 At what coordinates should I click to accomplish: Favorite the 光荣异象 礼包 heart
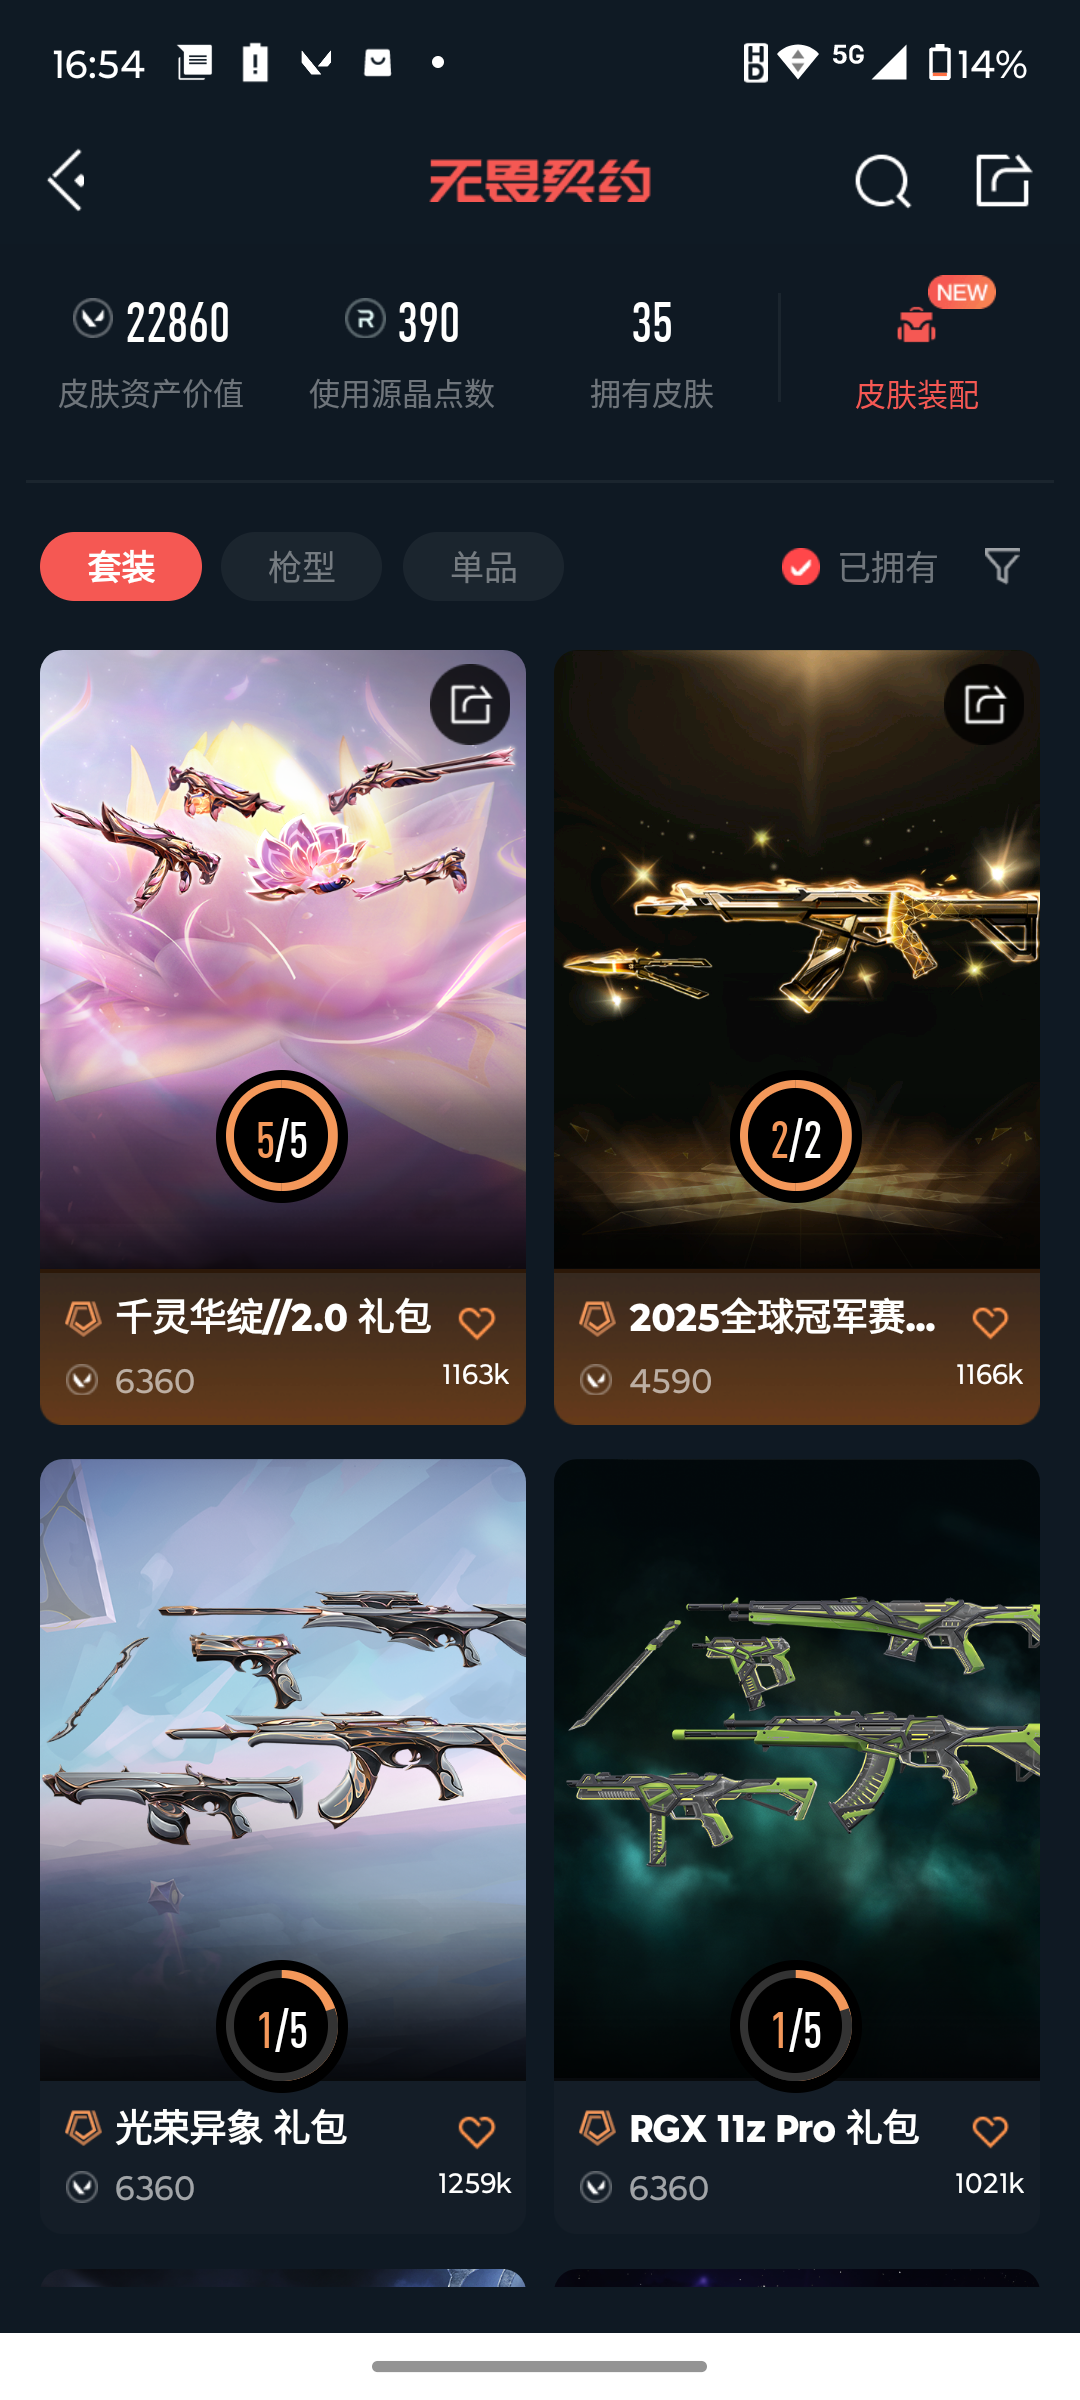click(477, 2132)
